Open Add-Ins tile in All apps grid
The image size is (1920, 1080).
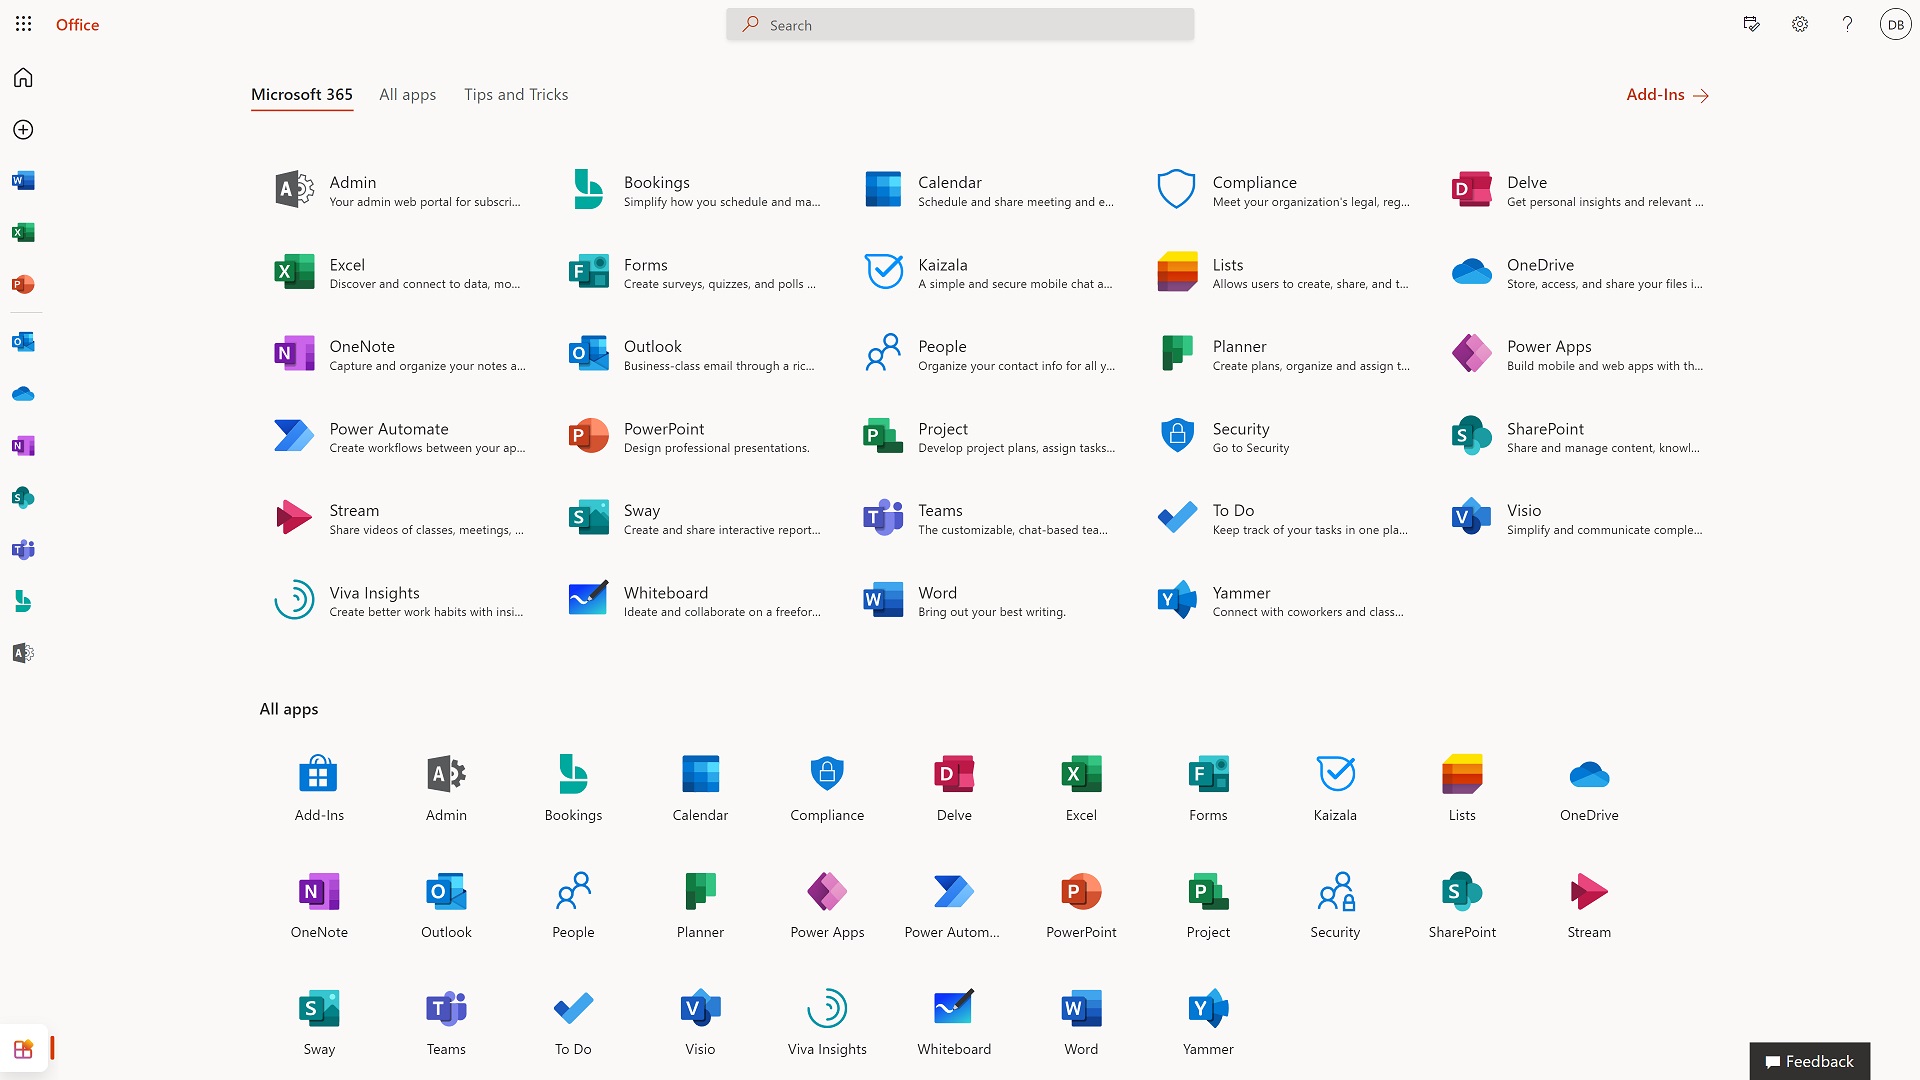(x=319, y=789)
